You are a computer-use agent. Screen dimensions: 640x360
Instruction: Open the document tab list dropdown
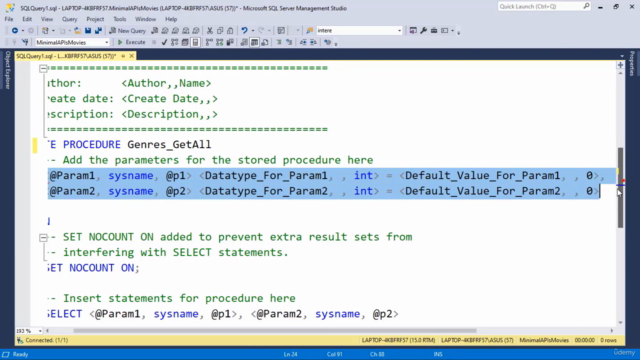tap(622, 56)
